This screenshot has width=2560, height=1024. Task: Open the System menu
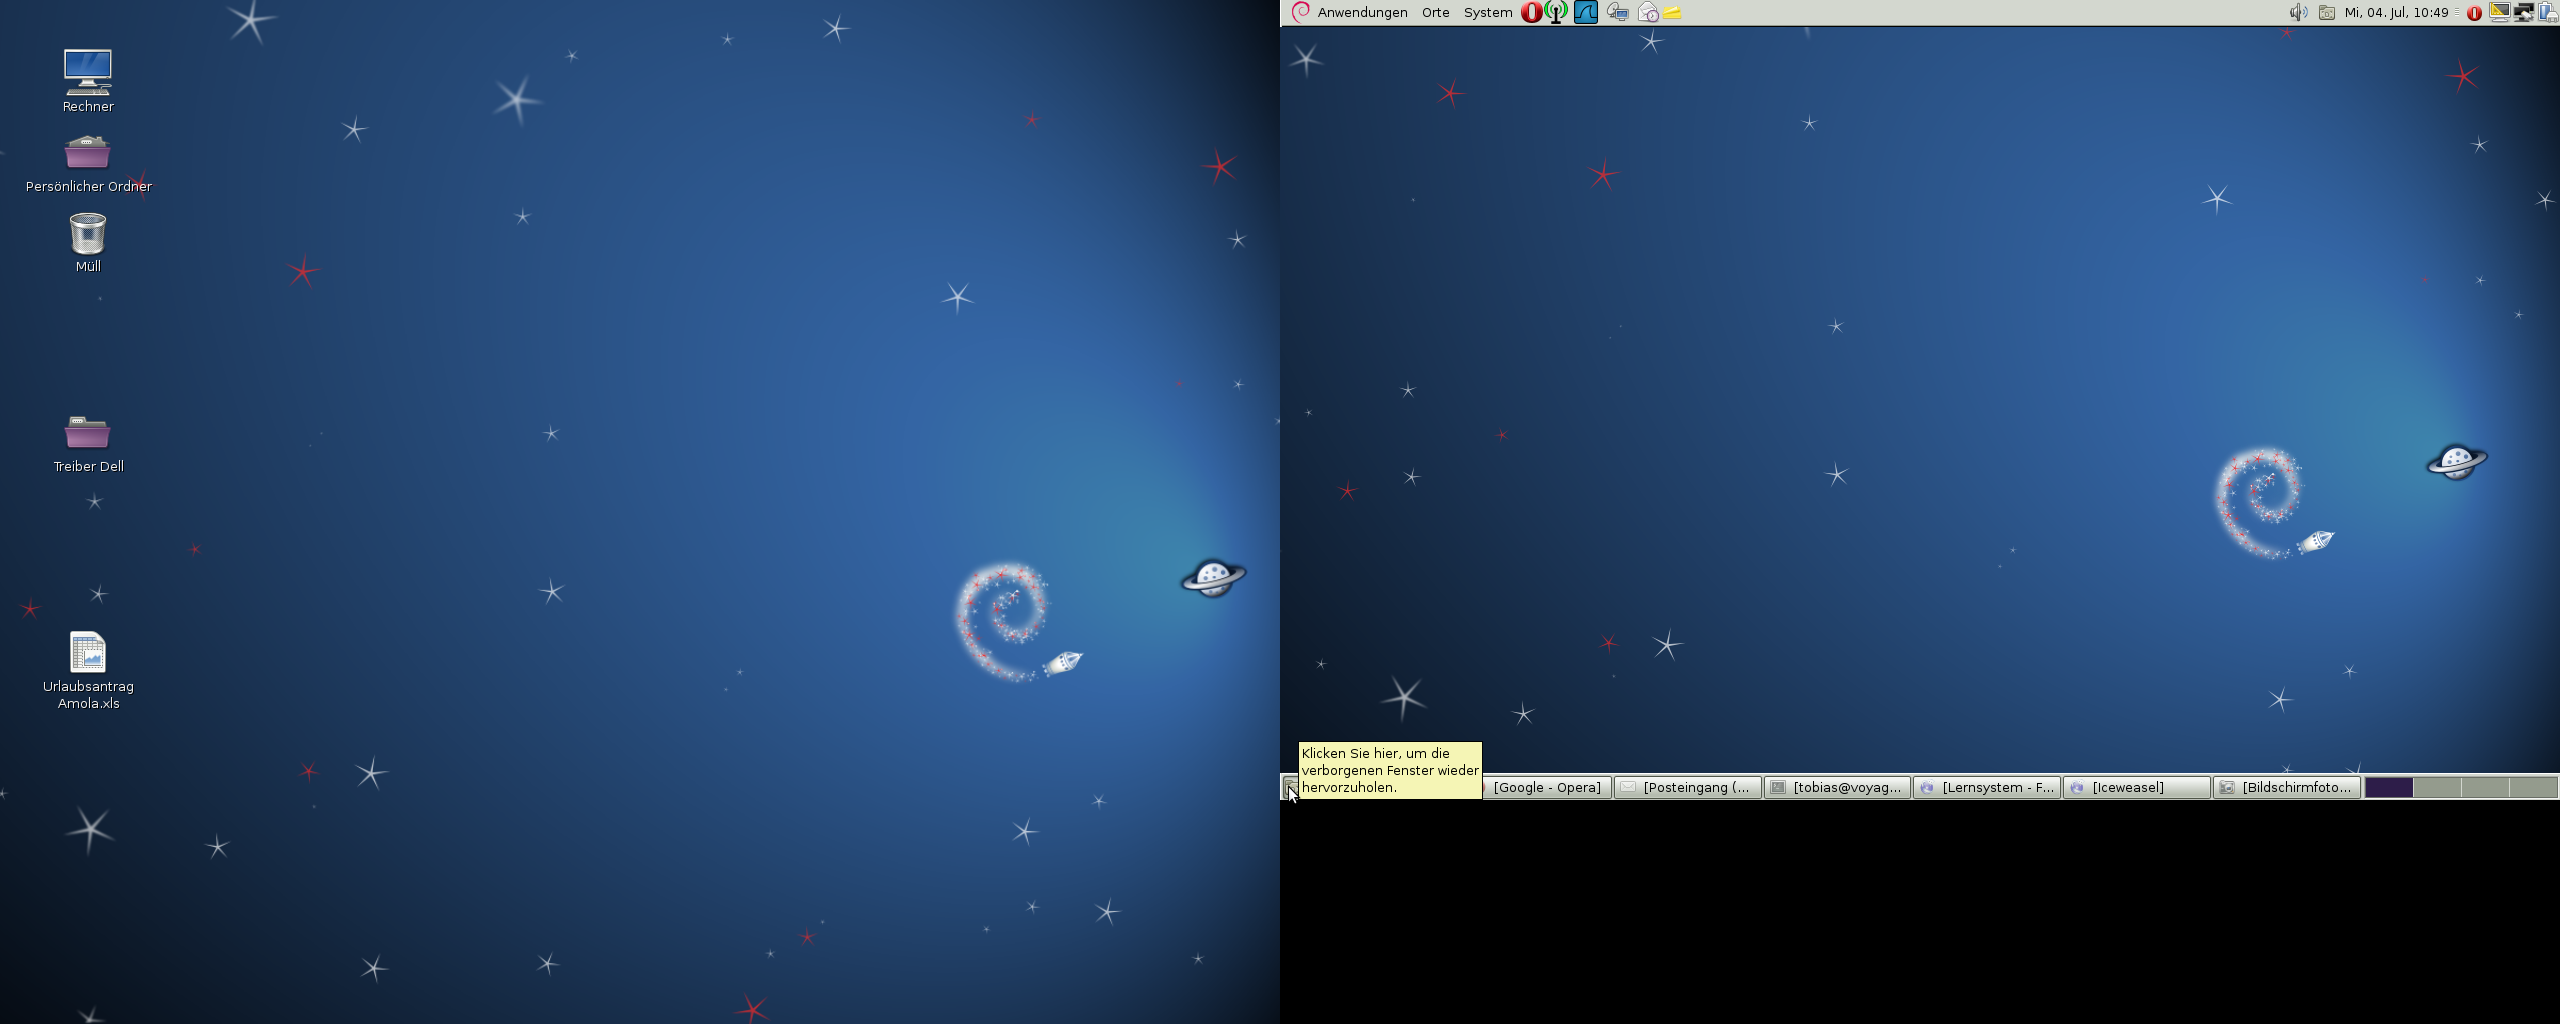point(1487,13)
